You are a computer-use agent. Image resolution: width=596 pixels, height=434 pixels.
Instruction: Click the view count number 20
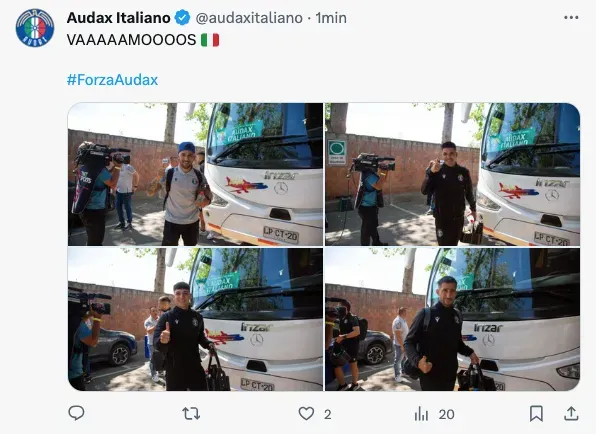pos(446,414)
